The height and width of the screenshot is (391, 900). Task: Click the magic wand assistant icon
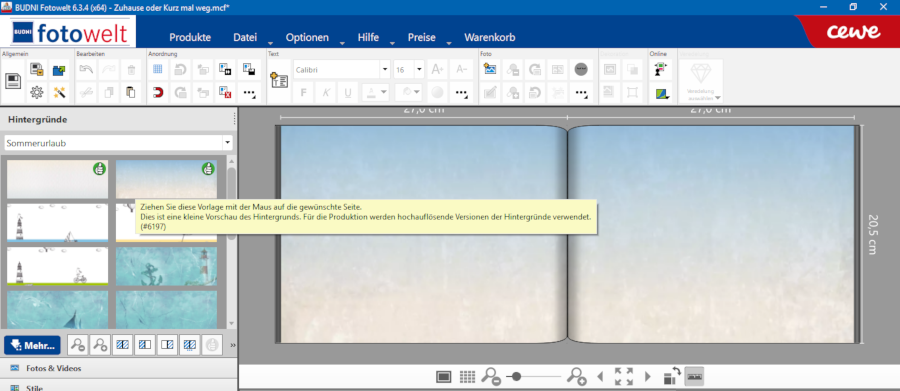(59, 92)
